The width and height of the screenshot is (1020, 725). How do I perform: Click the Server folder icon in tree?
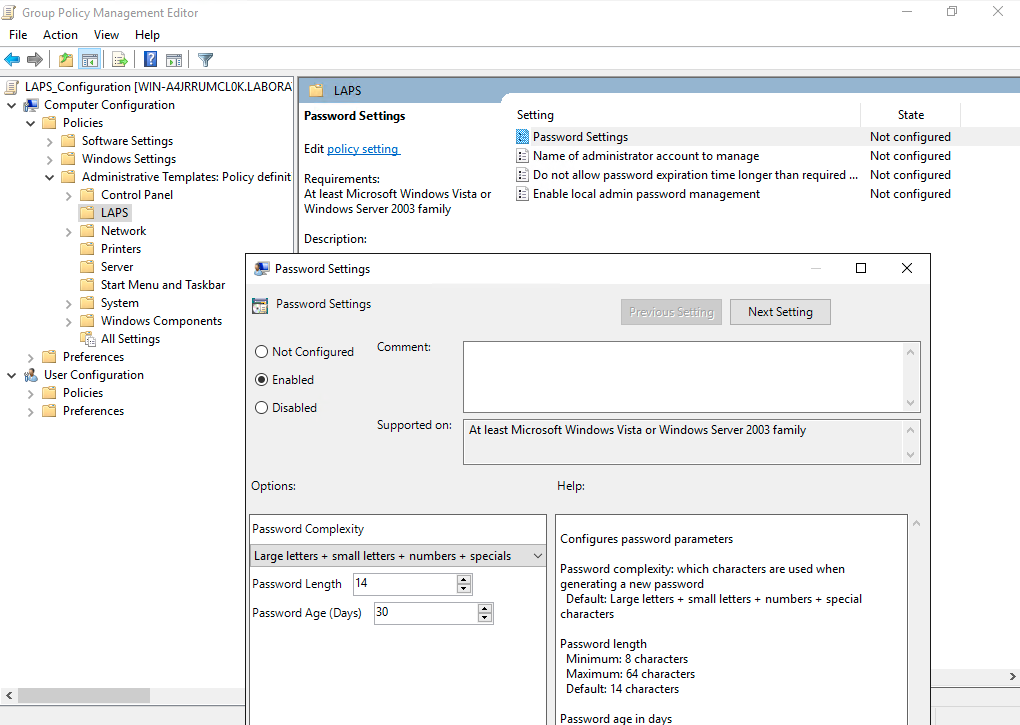click(x=87, y=267)
